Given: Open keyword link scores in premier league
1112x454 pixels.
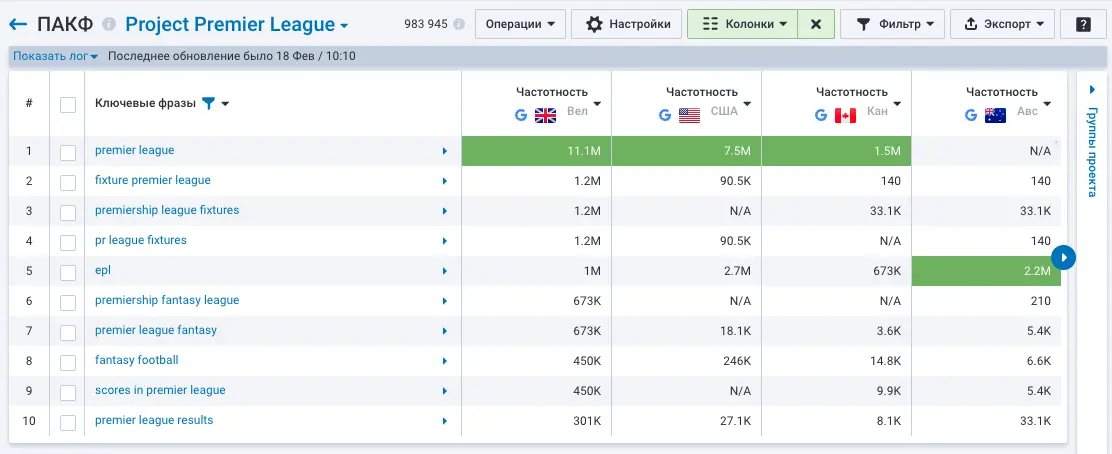Looking at the screenshot, I should click(160, 390).
